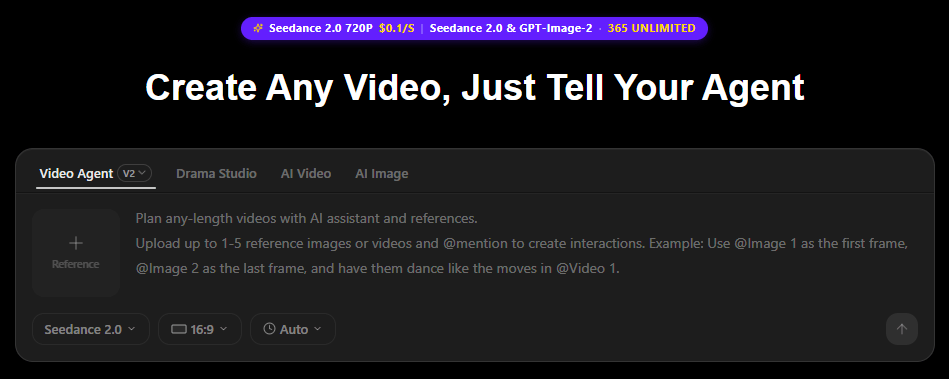Click the sparkle icon in the promo banner

[x=258, y=28]
